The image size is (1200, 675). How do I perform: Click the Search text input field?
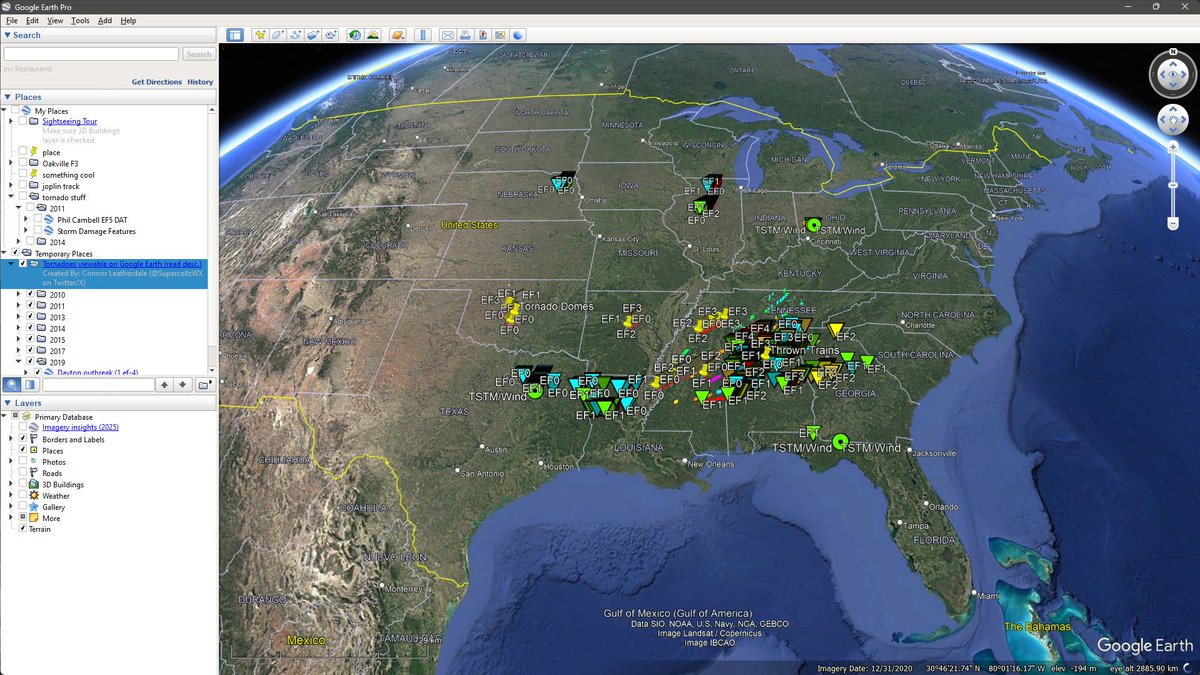point(91,54)
